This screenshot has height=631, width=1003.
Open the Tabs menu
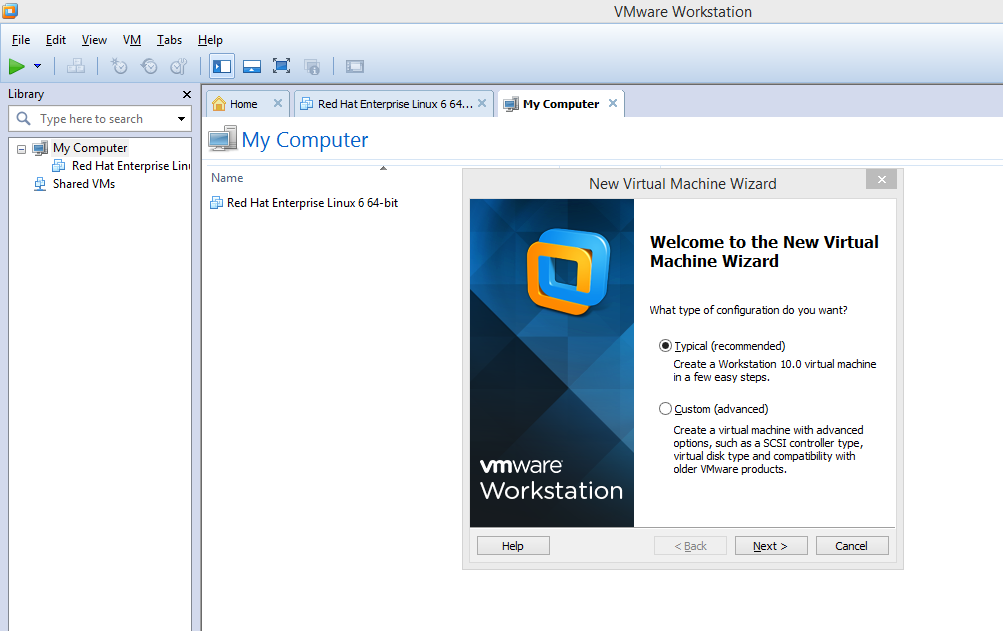pos(170,40)
